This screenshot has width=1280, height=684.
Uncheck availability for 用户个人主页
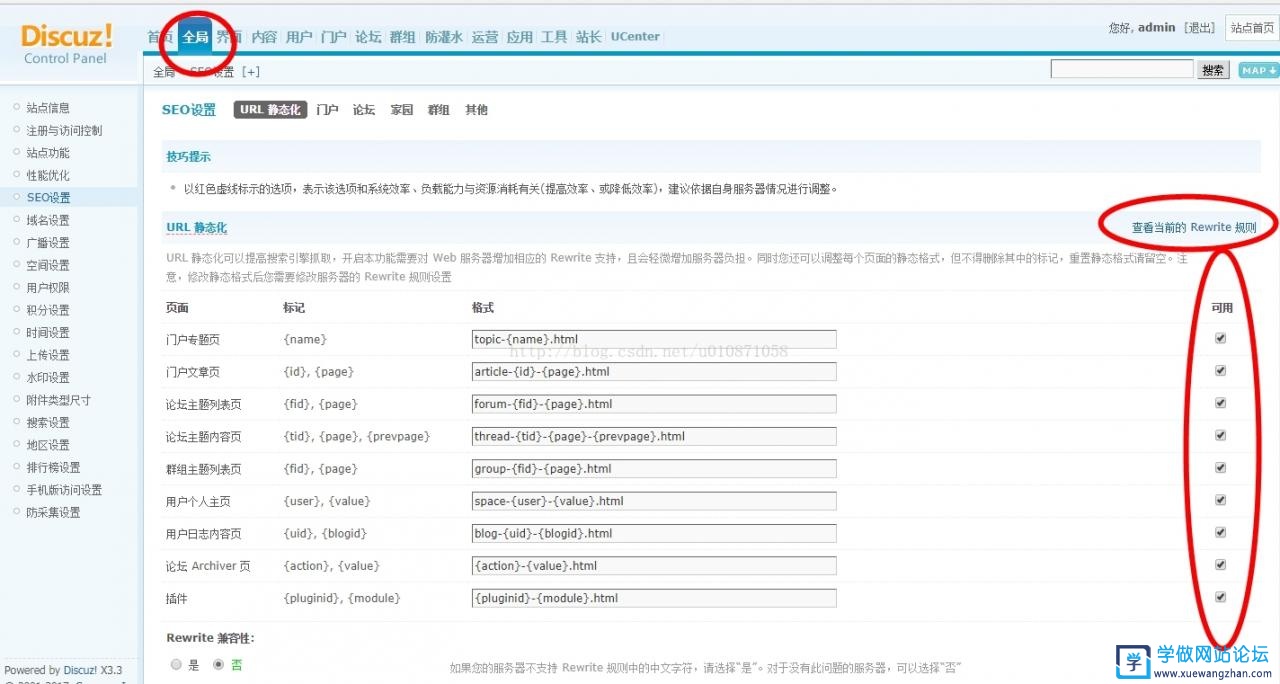click(x=1220, y=500)
